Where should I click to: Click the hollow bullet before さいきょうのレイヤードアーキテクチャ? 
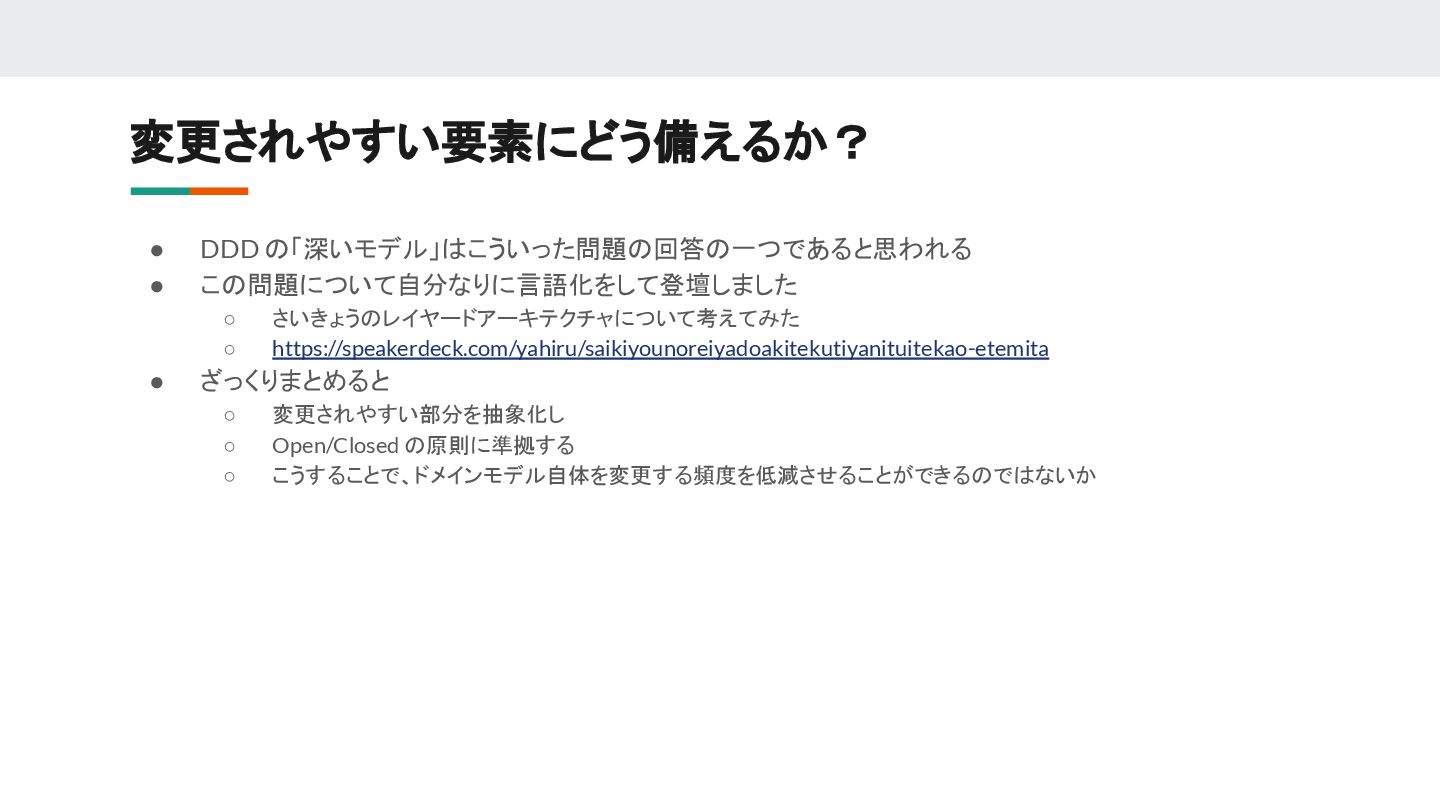(230, 319)
